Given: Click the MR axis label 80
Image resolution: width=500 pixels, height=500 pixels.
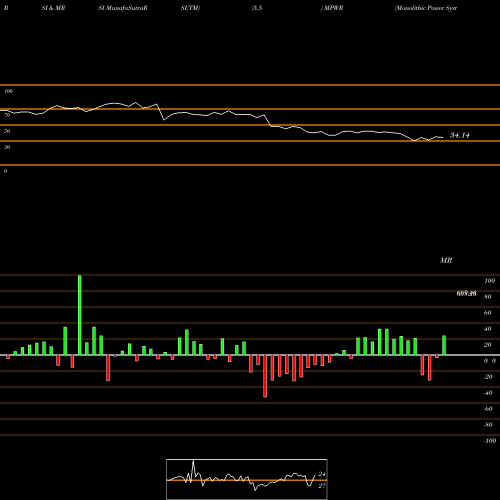Looking at the screenshot, I should (x=488, y=297).
